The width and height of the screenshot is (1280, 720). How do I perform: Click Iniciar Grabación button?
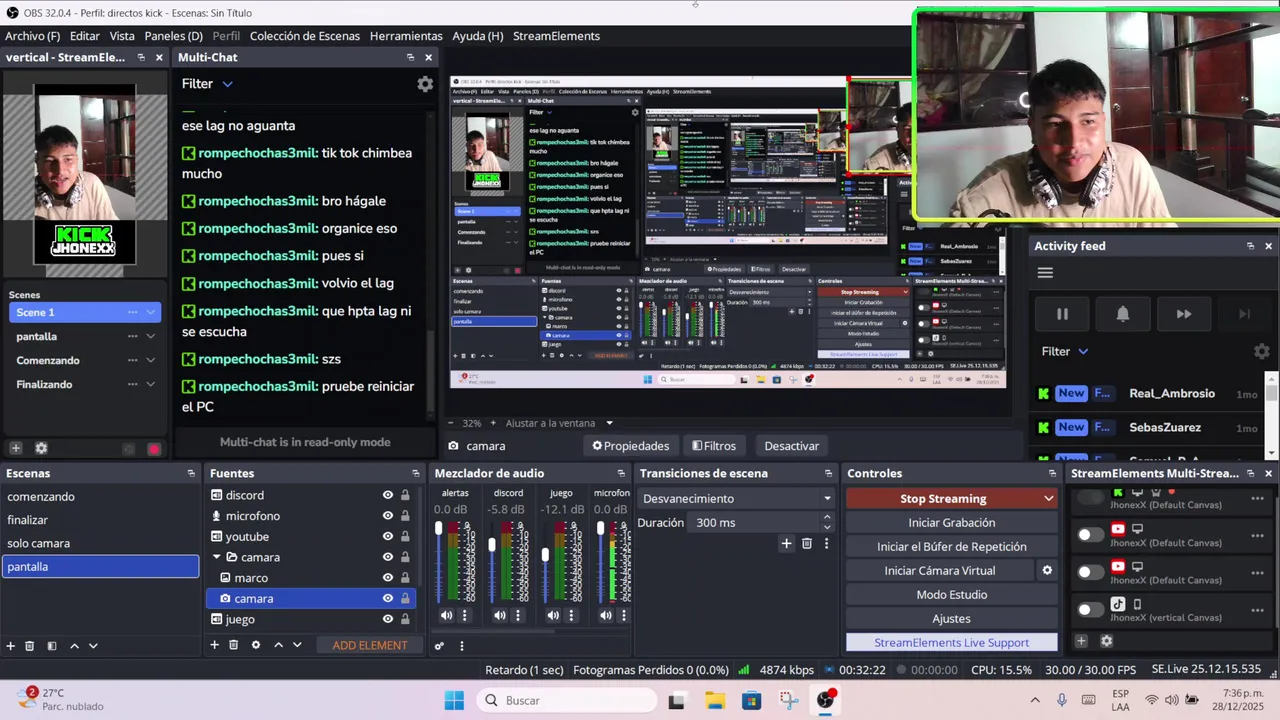[951, 523]
